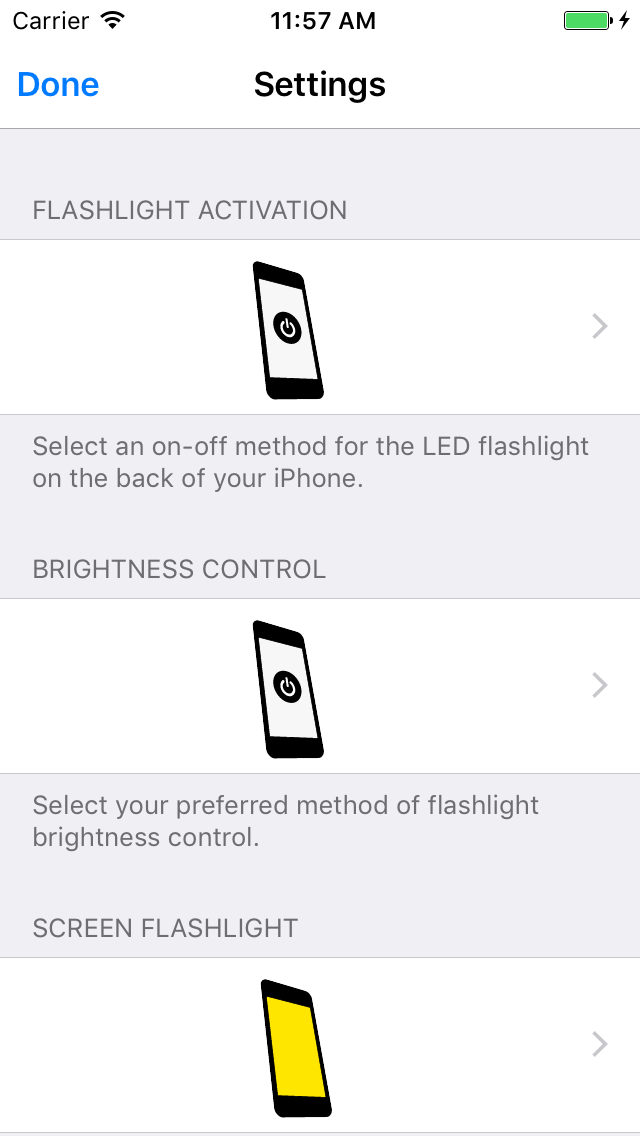
Task: Click the LED flashlight on-off description text
Action: (x=310, y=462)
